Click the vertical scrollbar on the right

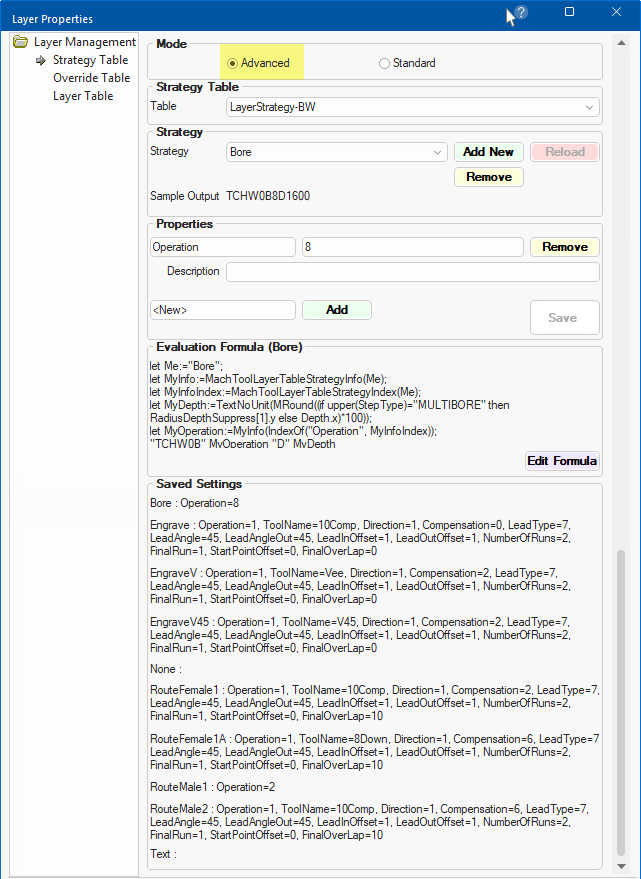pyautogui.click(x=622, y=700)
